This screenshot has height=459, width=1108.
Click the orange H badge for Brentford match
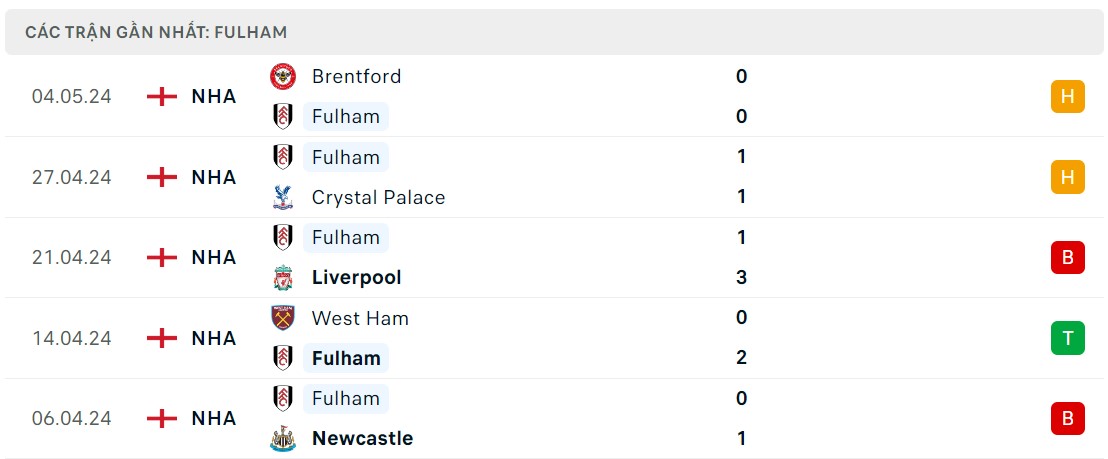pyautogui.click(x=1067, y=97)
